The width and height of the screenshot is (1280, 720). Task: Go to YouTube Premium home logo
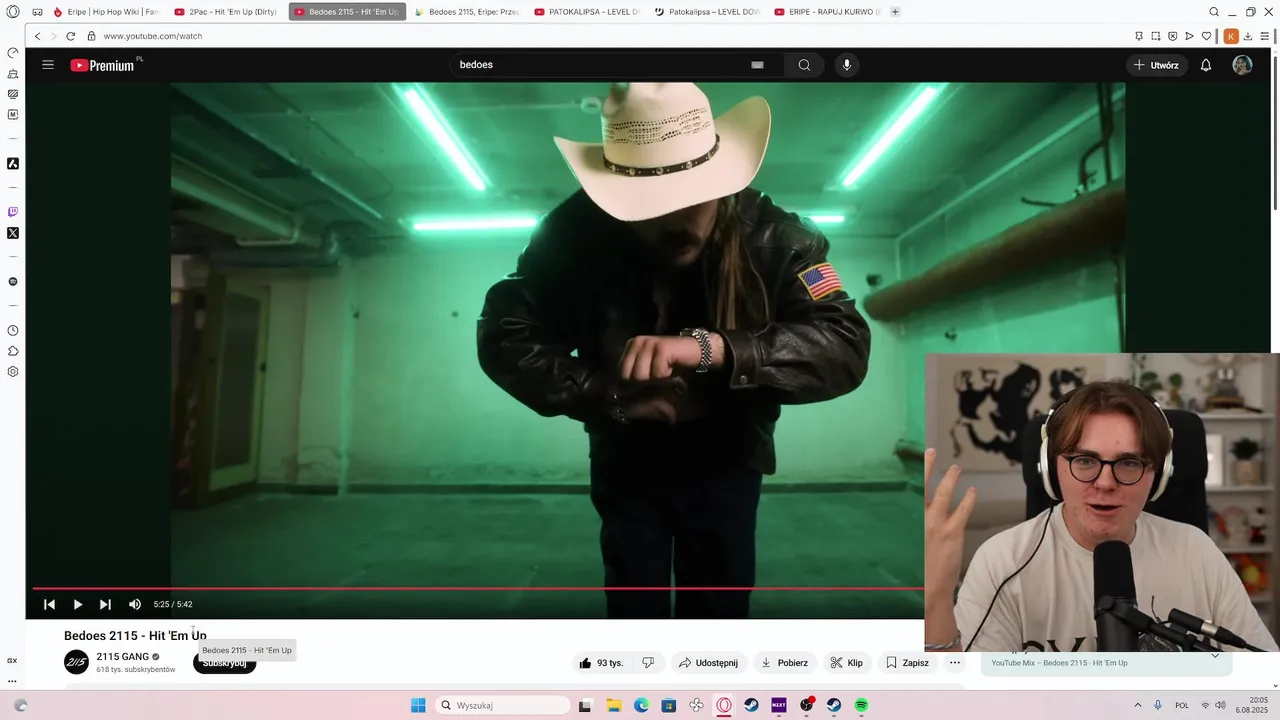pos(103,65)
